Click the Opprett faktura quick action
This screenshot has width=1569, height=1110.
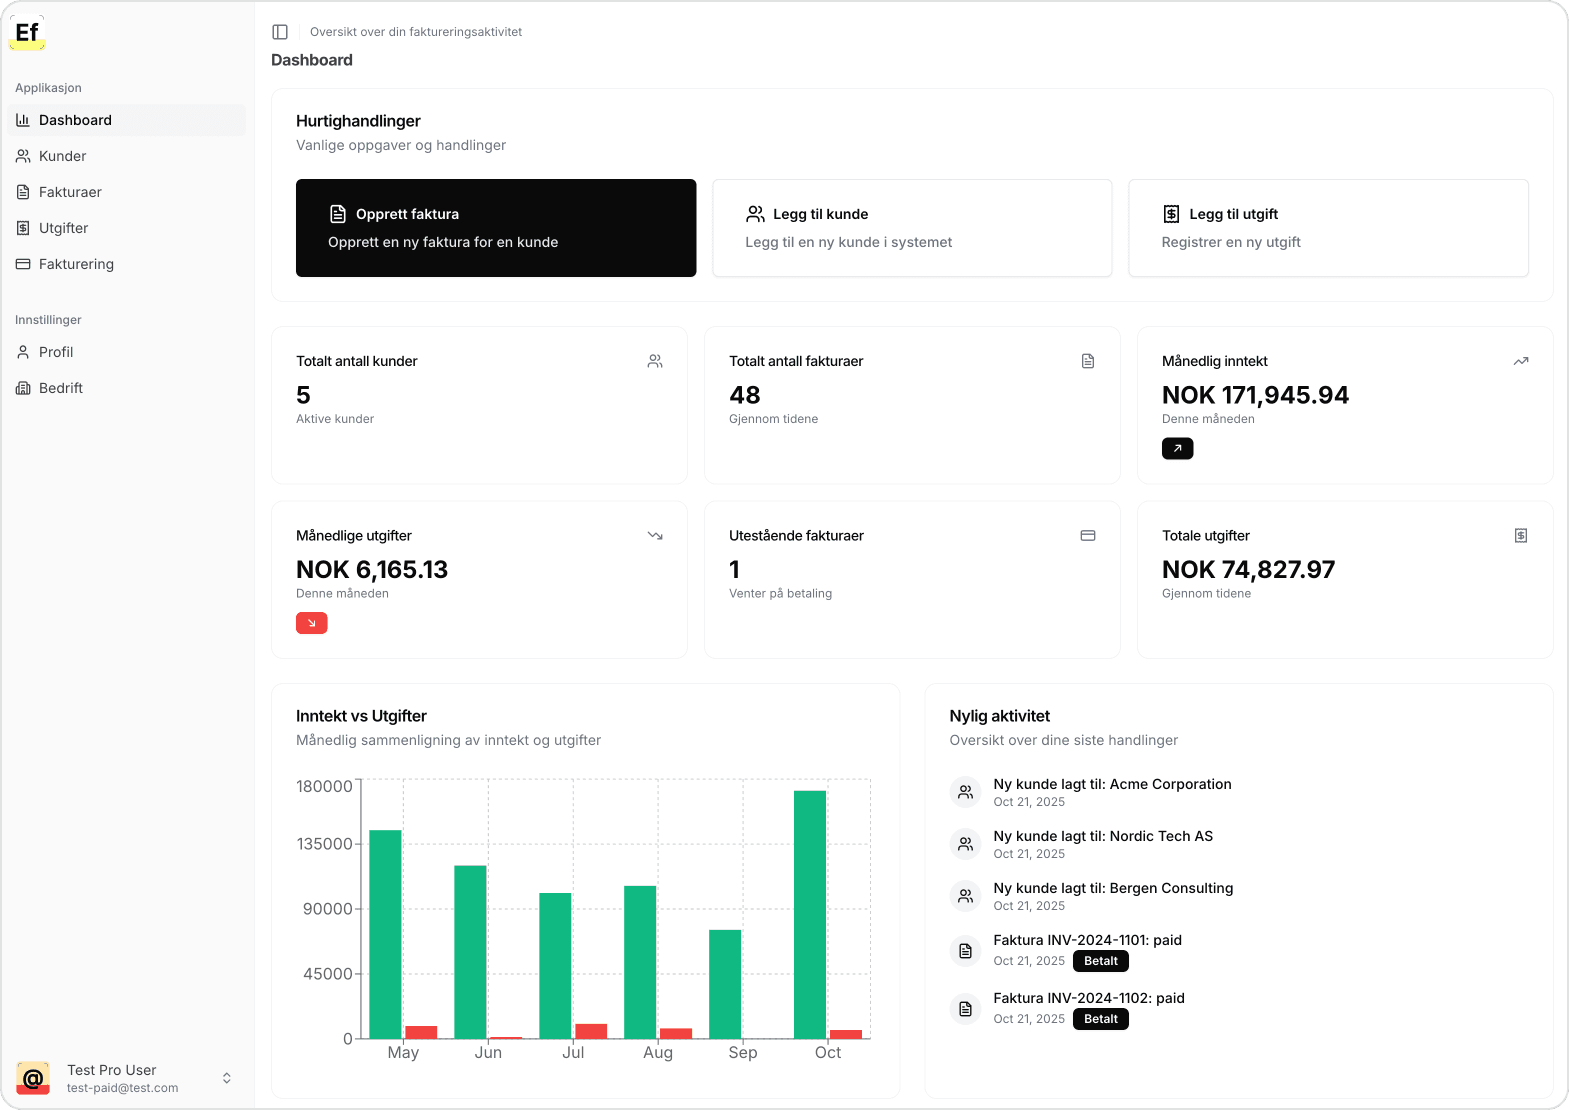coord(495,228)
